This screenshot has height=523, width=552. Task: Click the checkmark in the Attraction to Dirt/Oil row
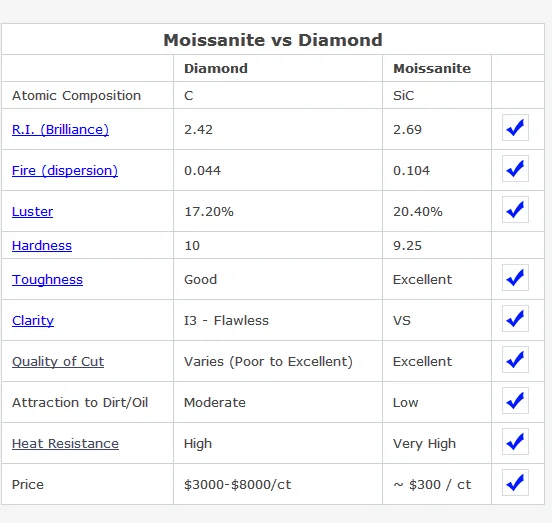click(x=515, y=401)
